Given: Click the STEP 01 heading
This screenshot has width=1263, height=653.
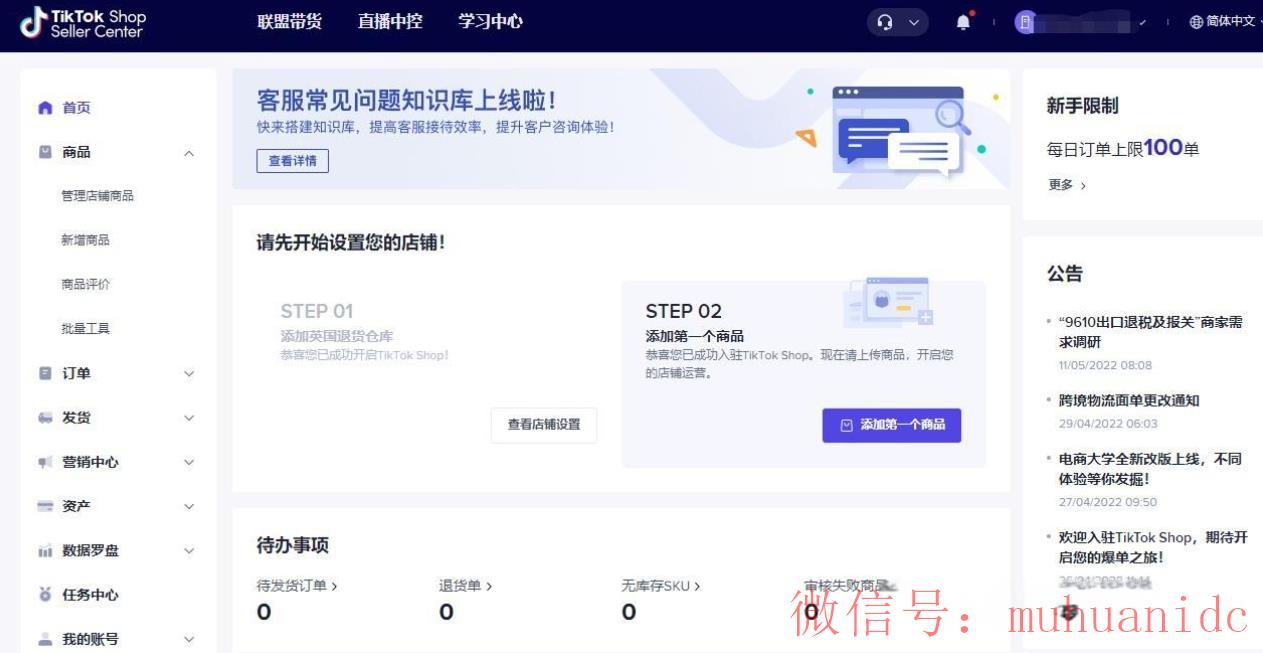Looking at the screenshot, I should [x=317, y=311].
